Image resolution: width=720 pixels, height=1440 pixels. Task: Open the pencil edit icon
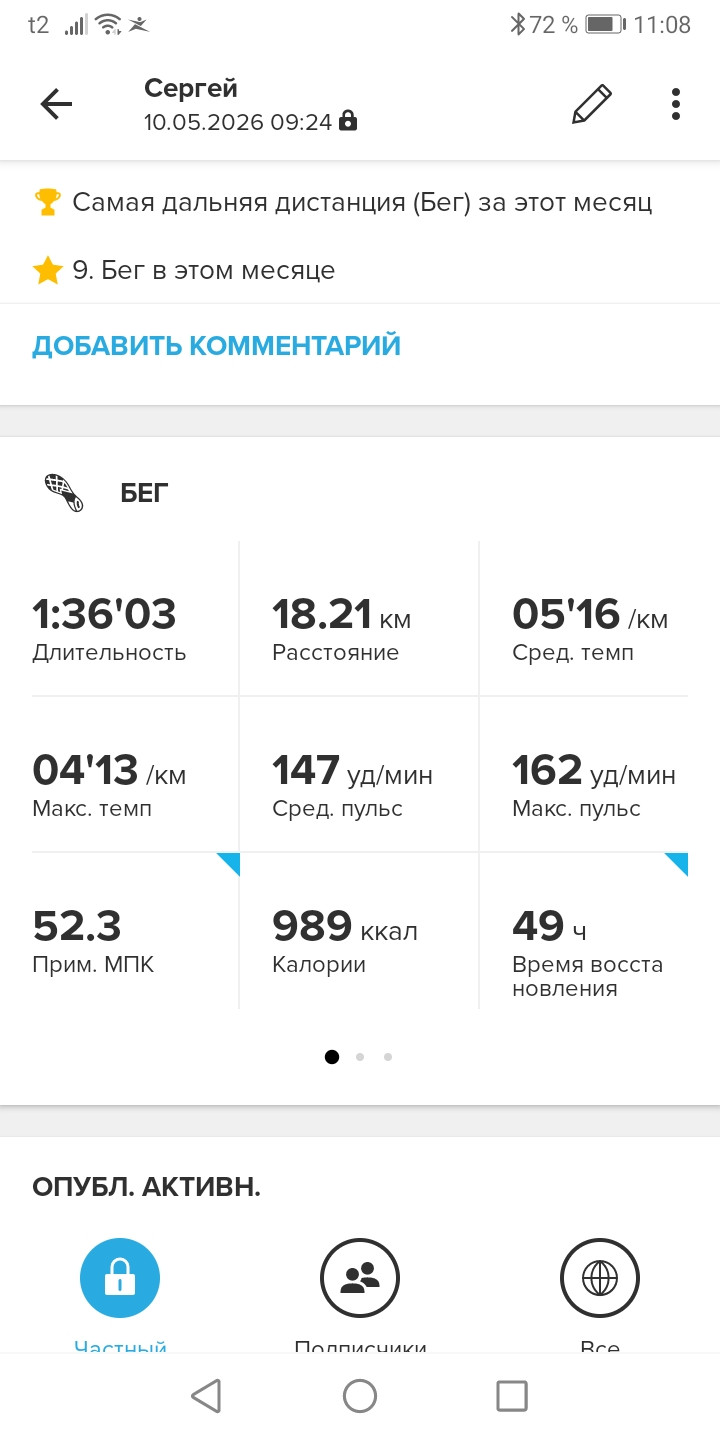(x=591, y=104)
